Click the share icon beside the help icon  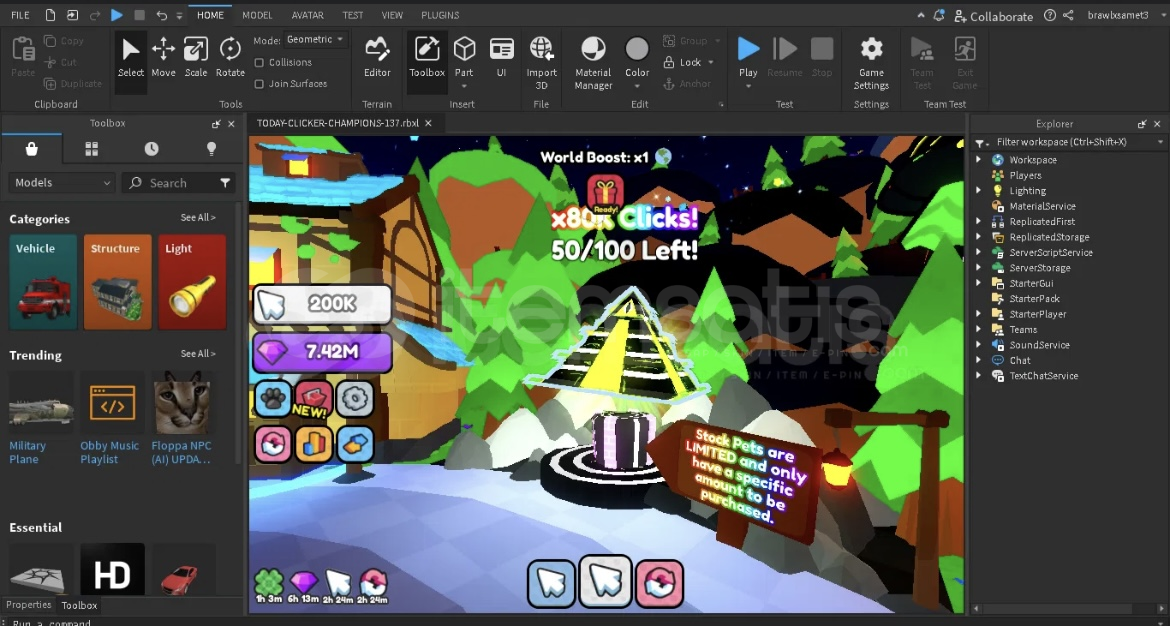coord(1069,15)
